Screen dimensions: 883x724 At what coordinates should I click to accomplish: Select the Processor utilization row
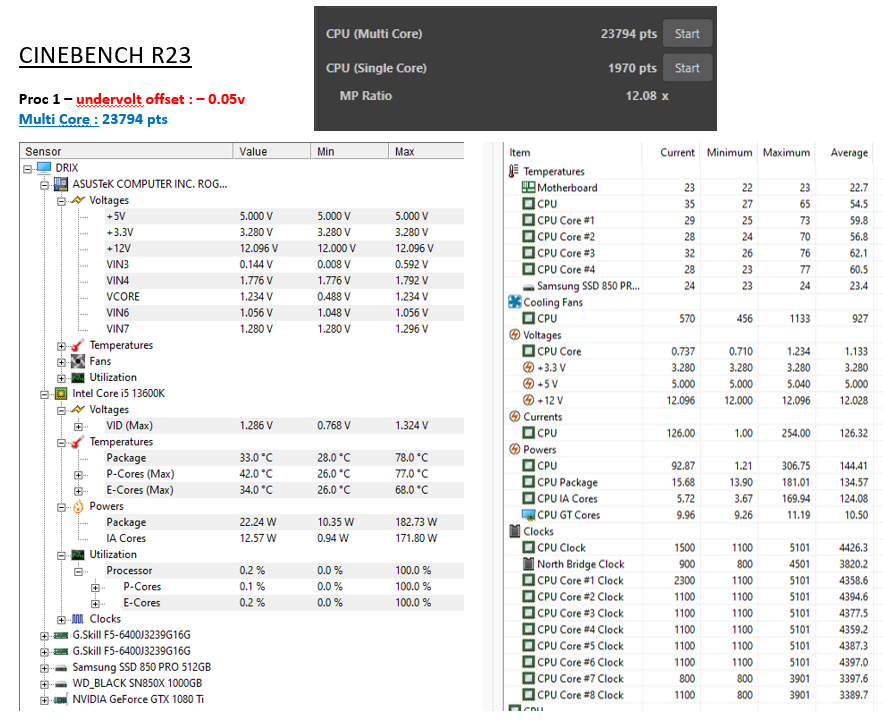click(x=284, y=570)
